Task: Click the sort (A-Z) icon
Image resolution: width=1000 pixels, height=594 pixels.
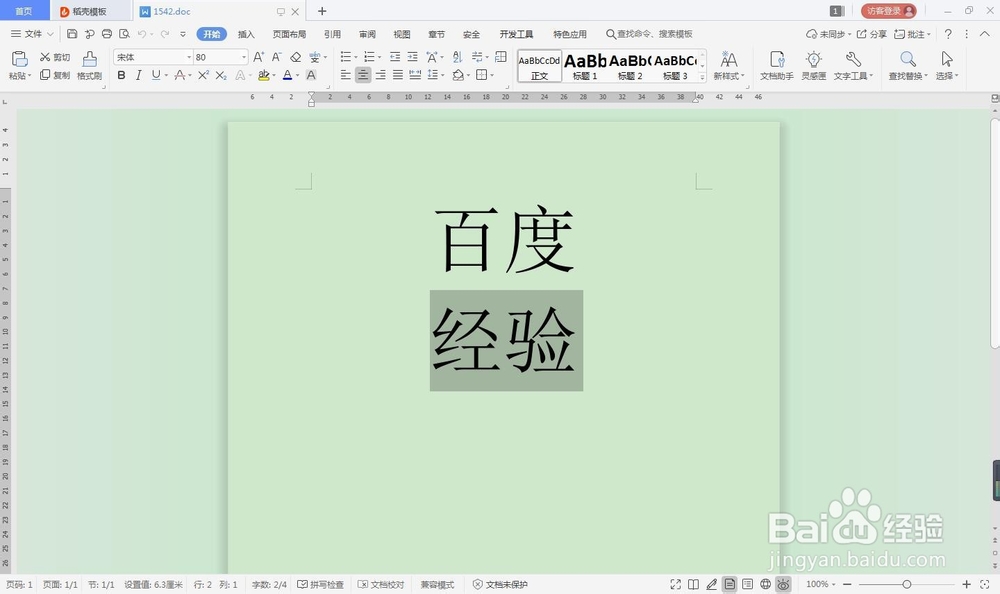Action: click(457, 57)
